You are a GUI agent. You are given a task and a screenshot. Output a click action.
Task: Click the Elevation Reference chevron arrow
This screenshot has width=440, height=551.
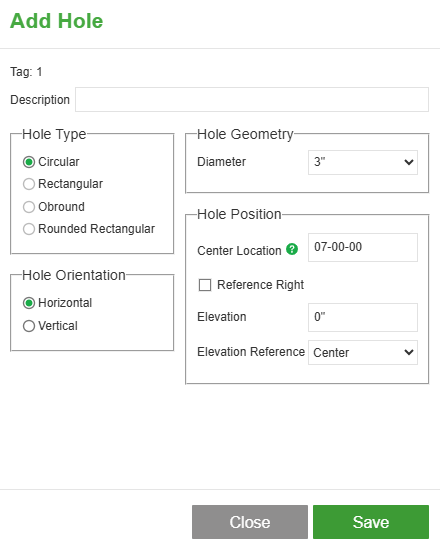pyautogui.click(x=408, y=352)
